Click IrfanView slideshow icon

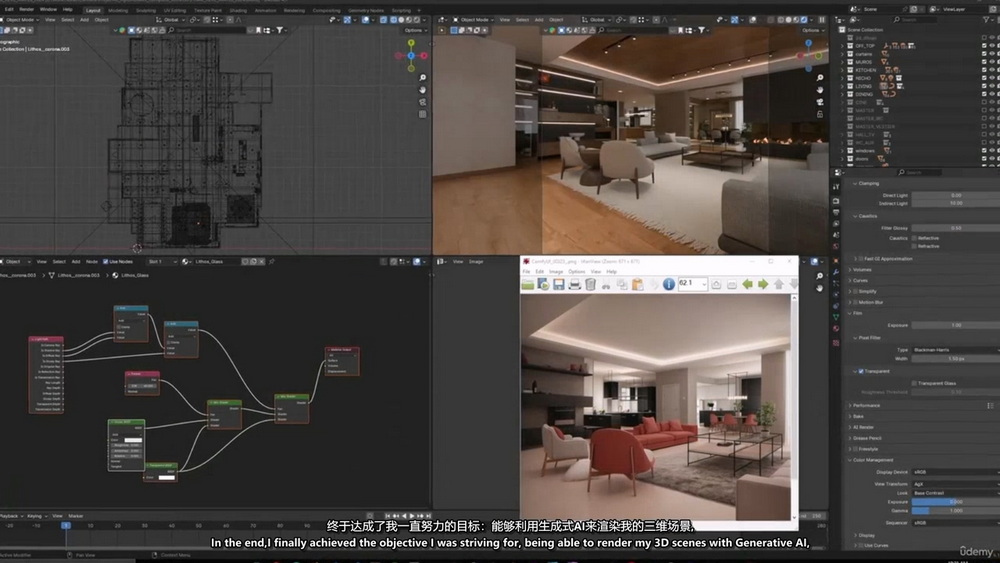543,284
